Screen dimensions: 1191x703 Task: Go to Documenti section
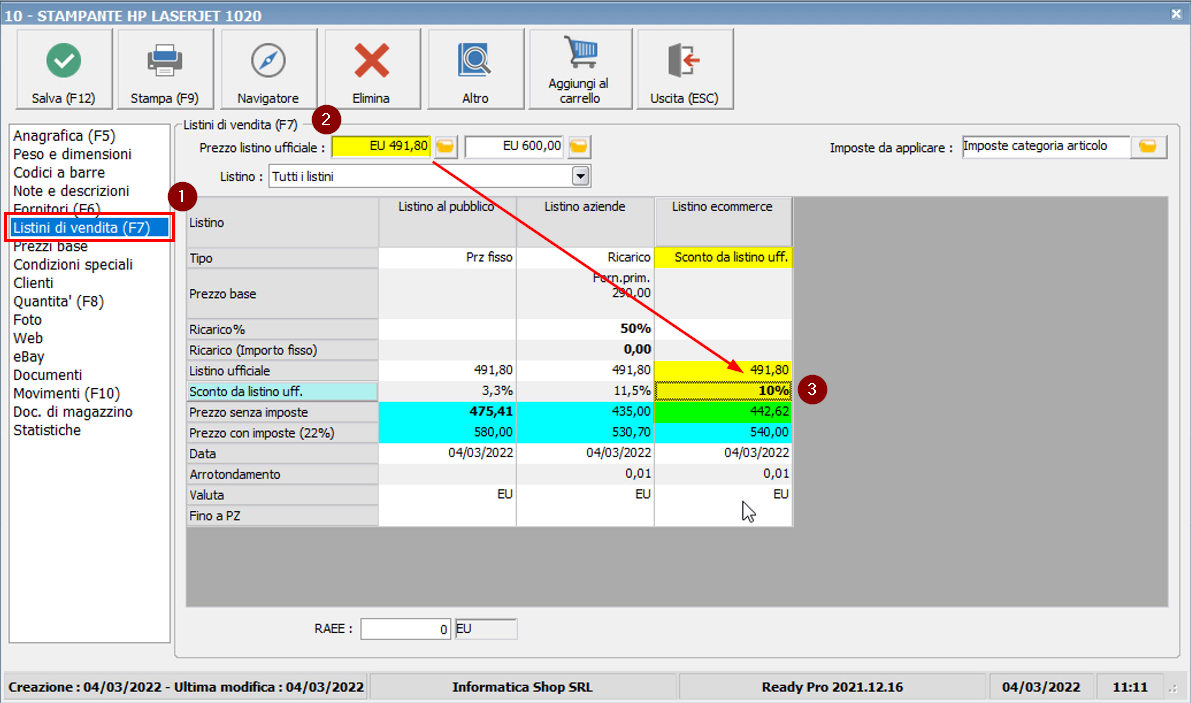[47, 375]
